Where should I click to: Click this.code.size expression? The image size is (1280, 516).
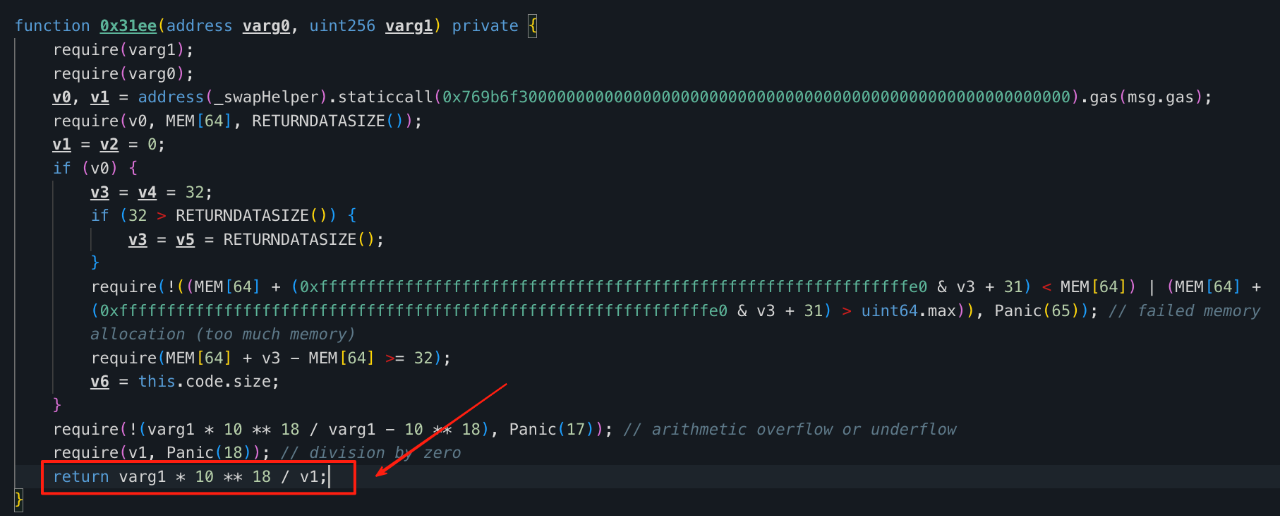(x=209, y=381)
